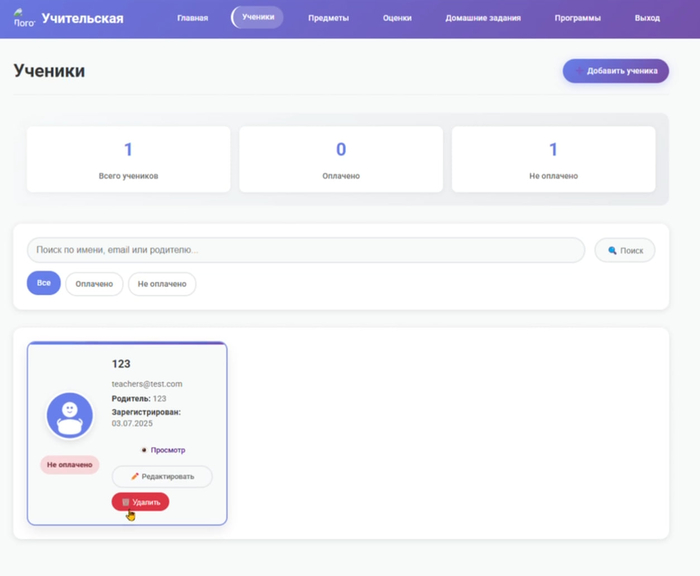Click the Ученики page heading

pyautogui.click(x=49, y=71)
